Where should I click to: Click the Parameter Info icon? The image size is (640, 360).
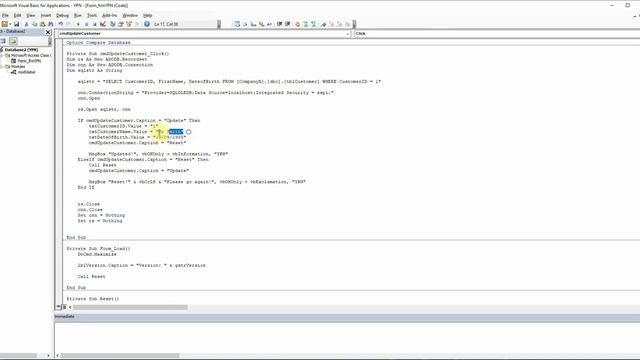coord(261,24)
